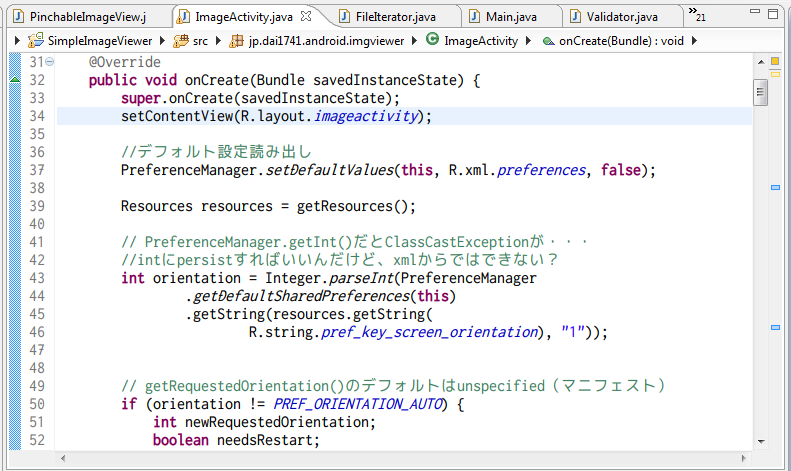Click the src source folder icon
The image size is (791, 471).
(x=181, y=41)
